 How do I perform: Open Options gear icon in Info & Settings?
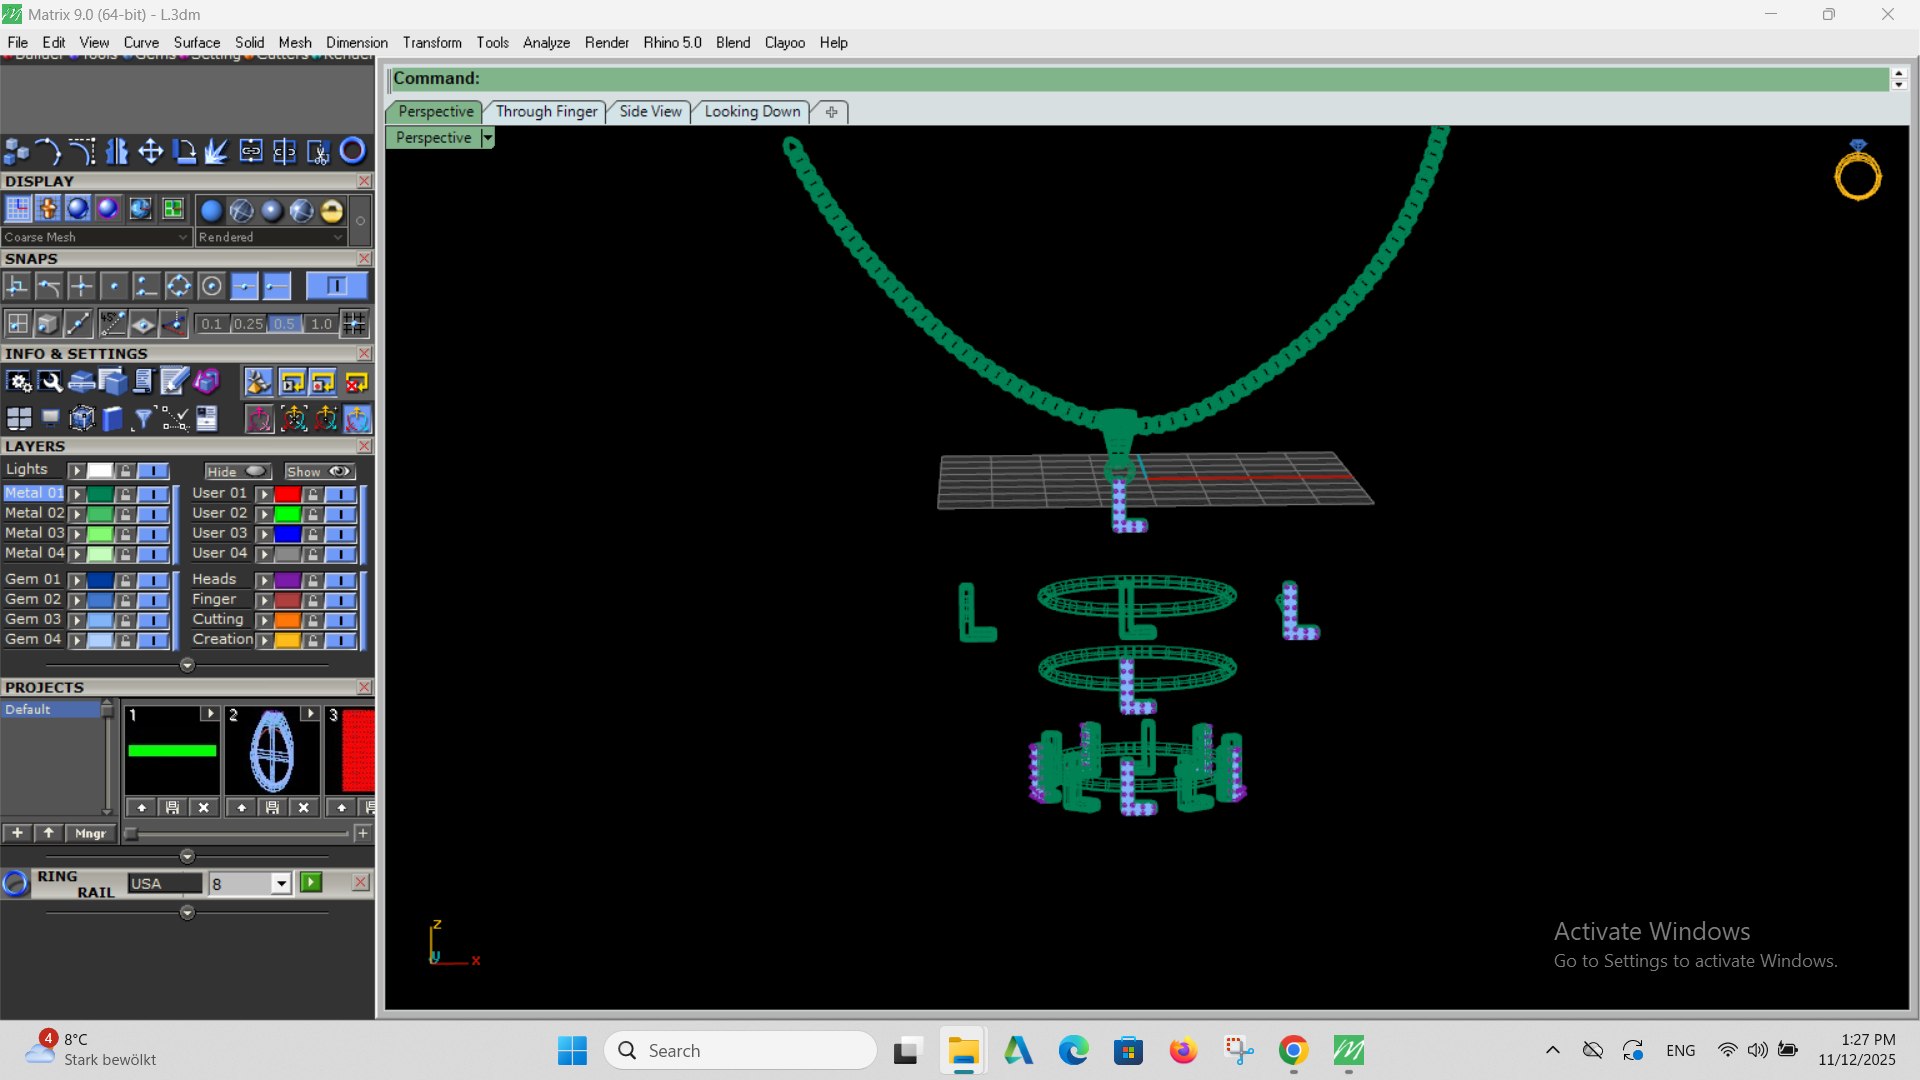19,382
